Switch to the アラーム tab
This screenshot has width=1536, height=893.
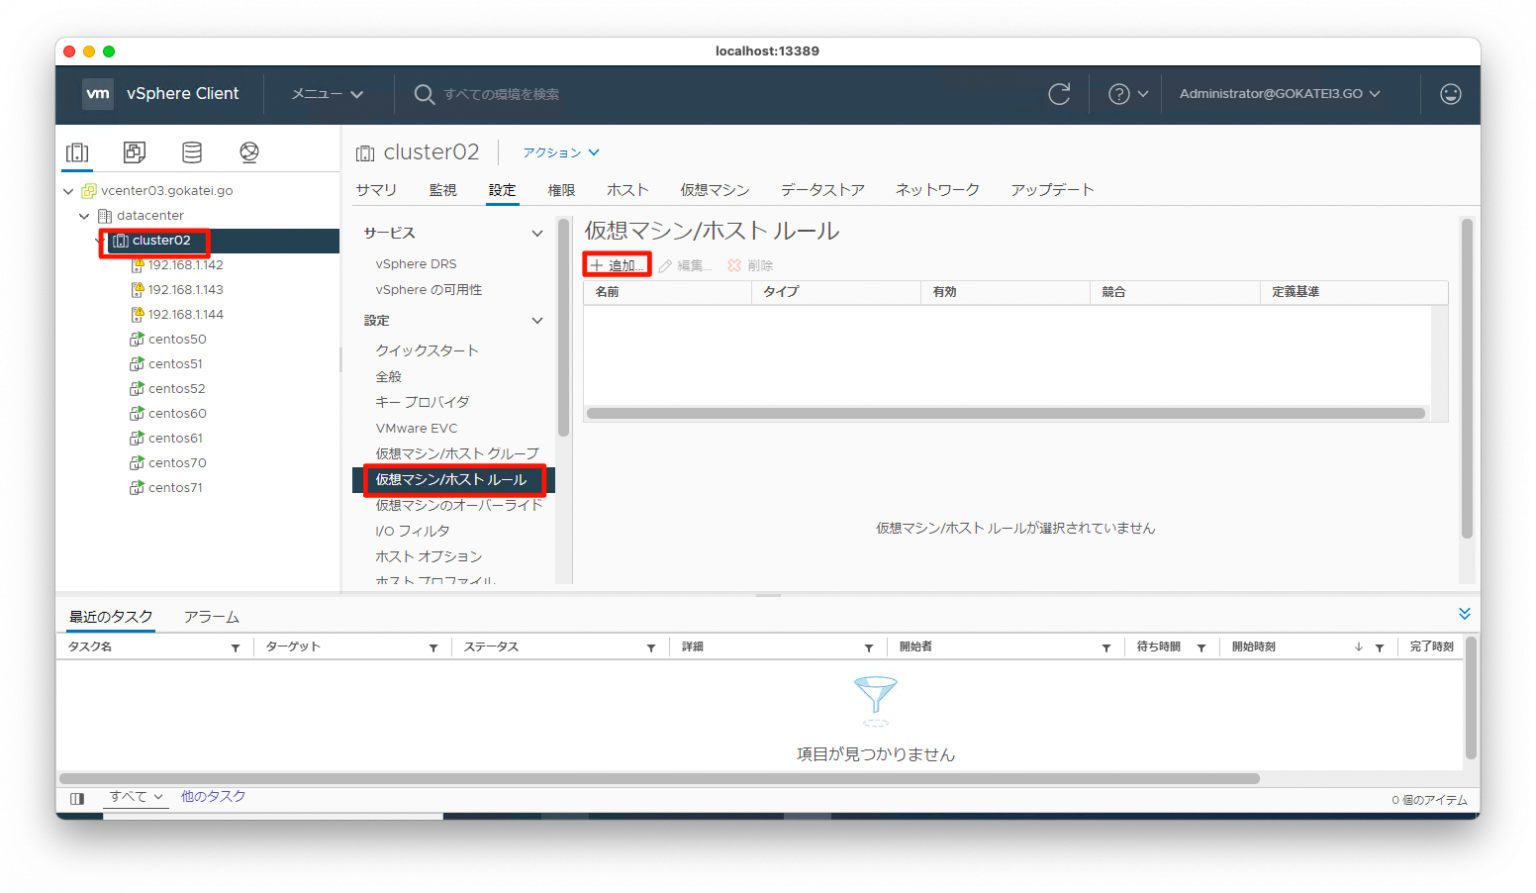point(211,617)
